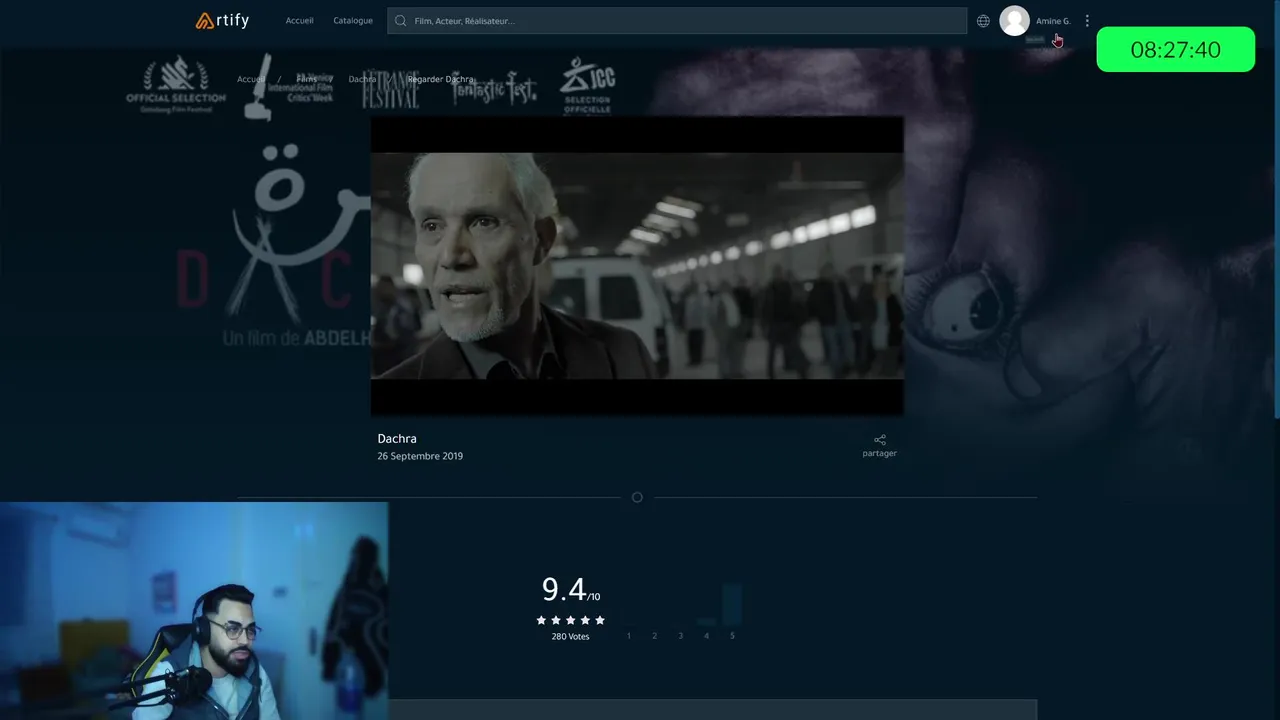Open the globe language selector
1280x720 pixels.
point(983,21)
